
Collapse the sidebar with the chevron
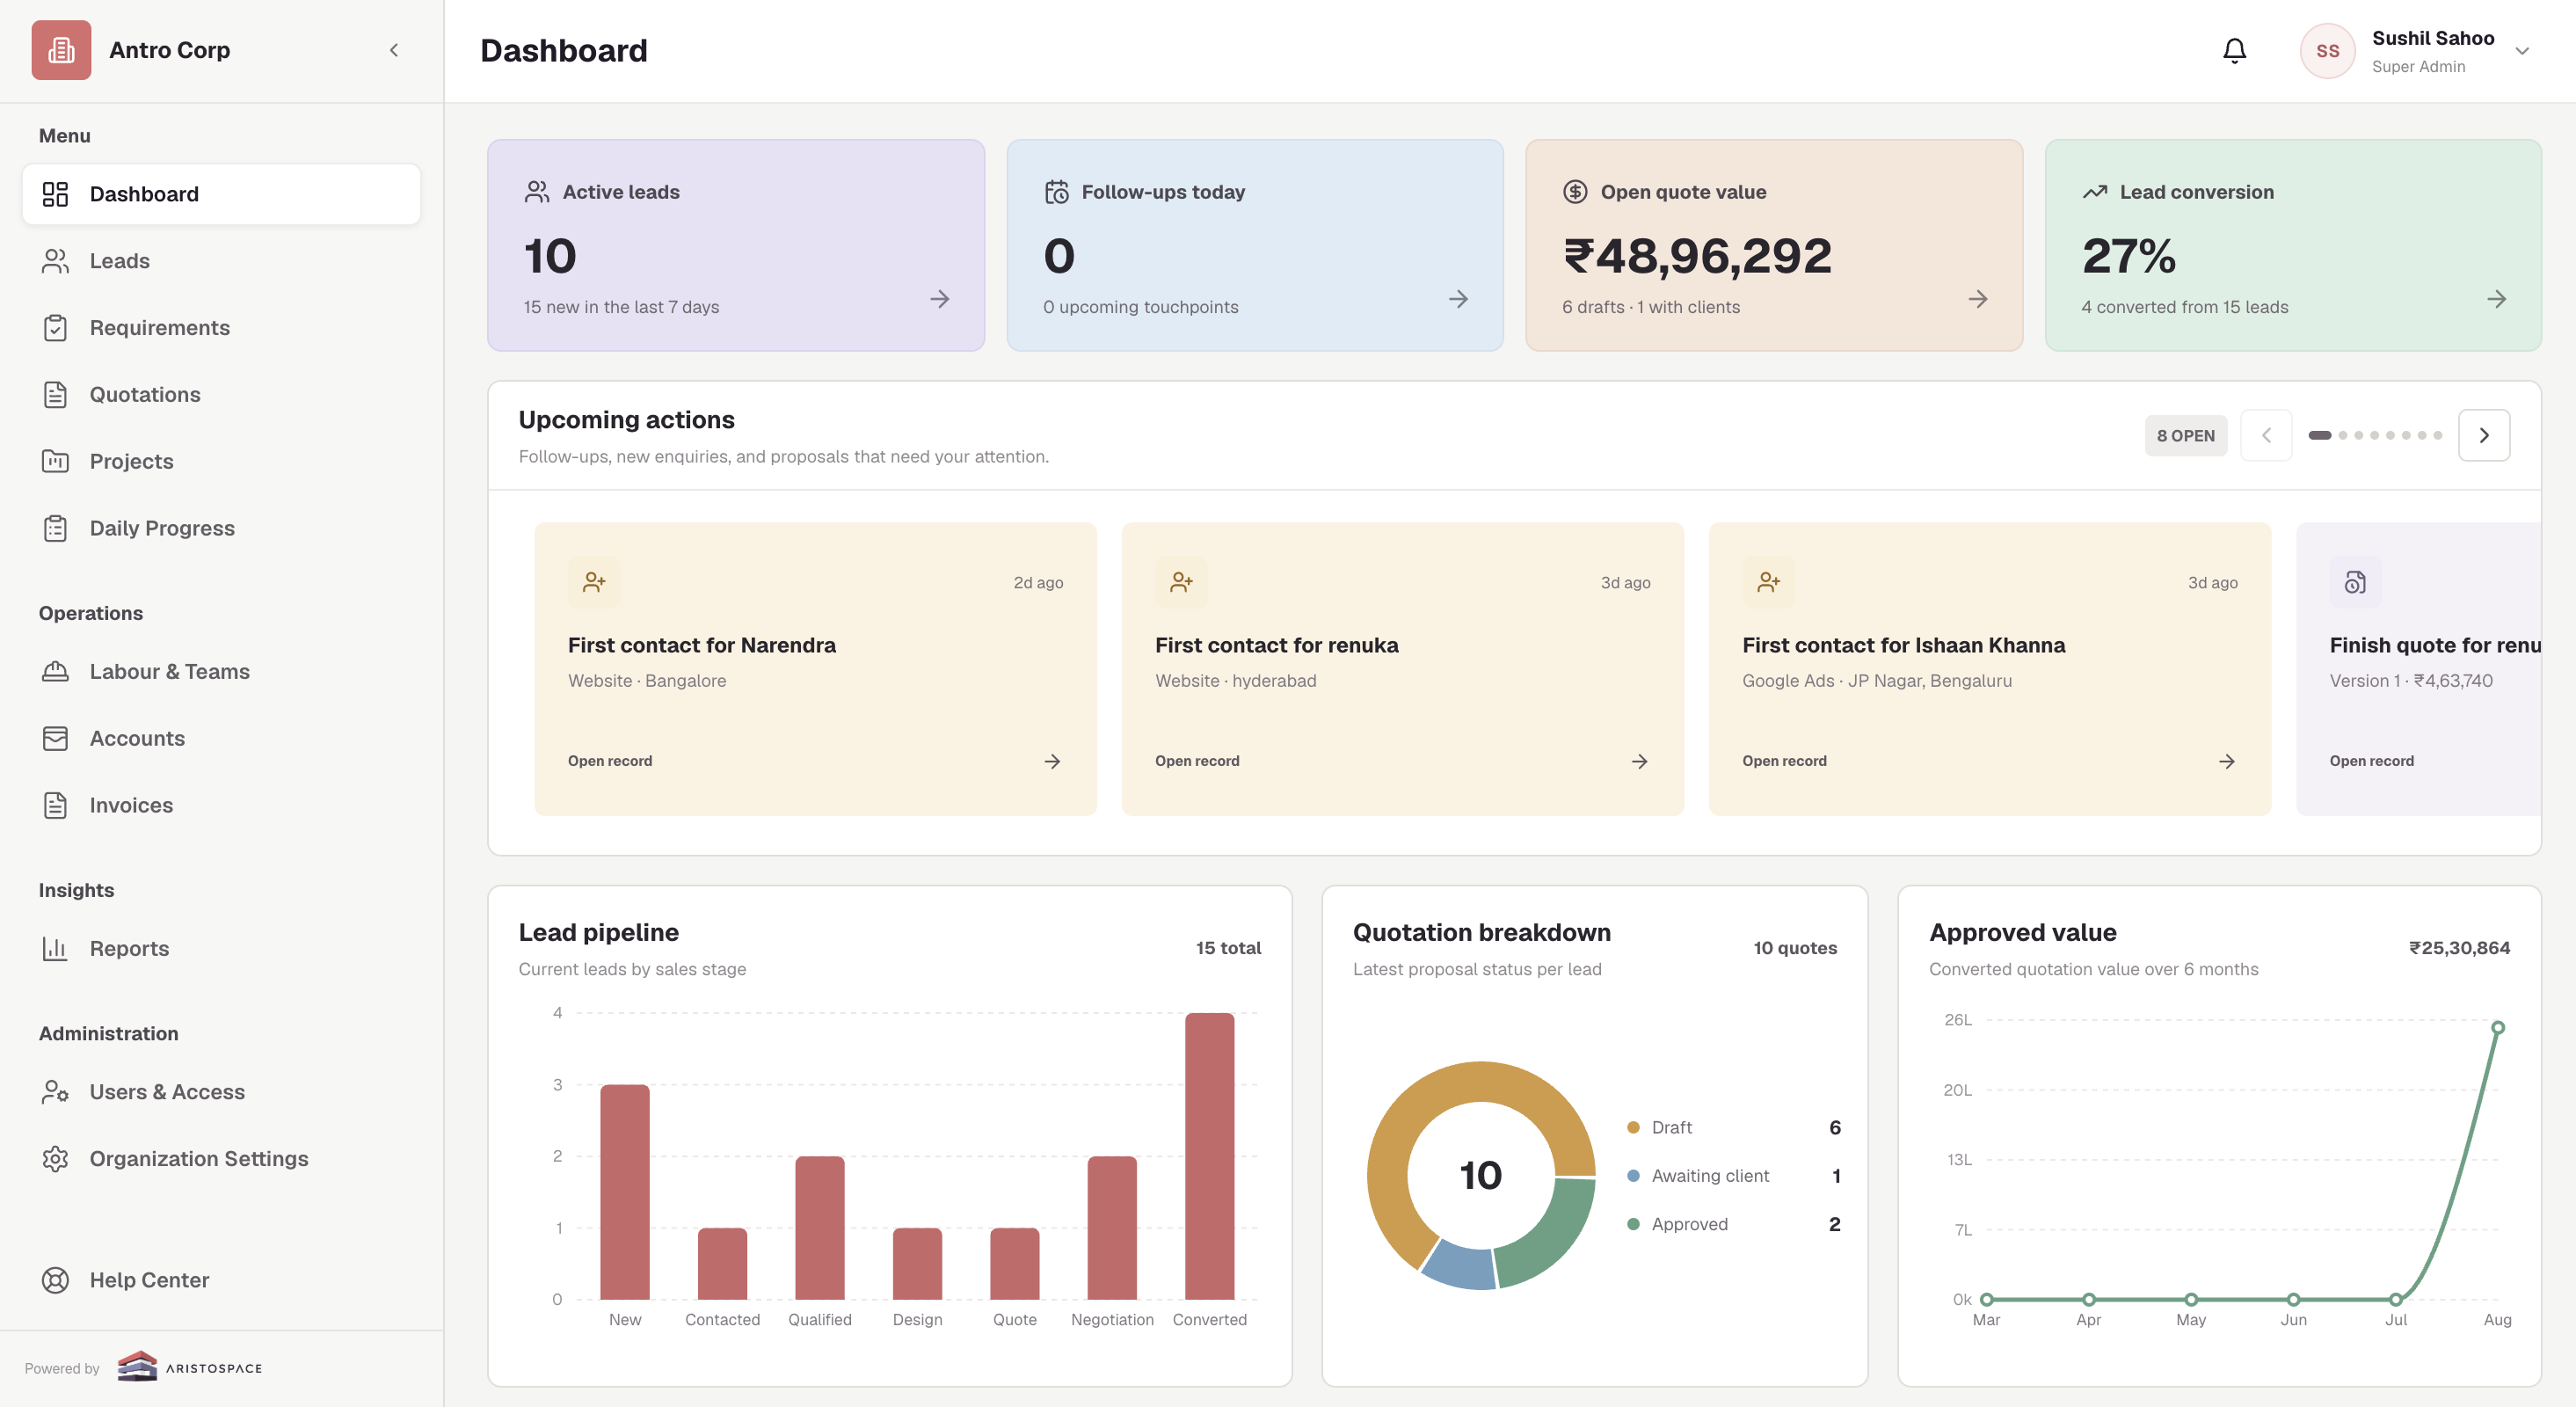point(394,50)
